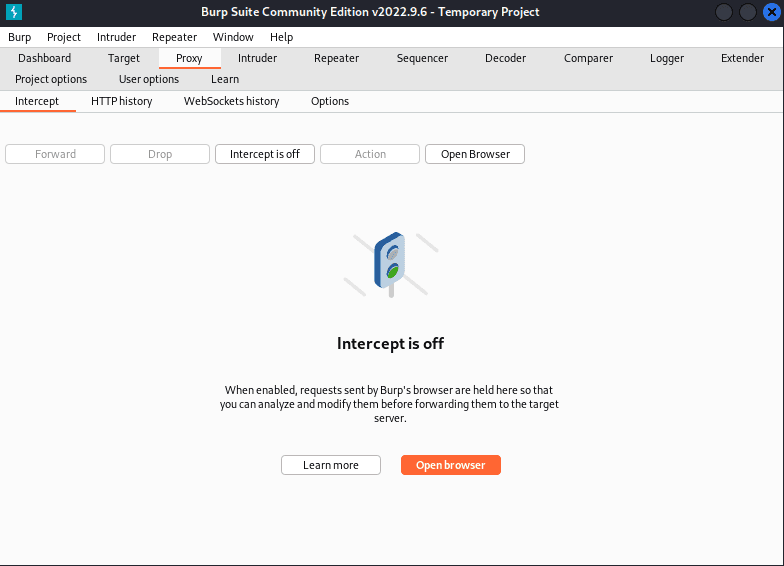
Task: Go to the Decoder tab
Action: [505, 58]
